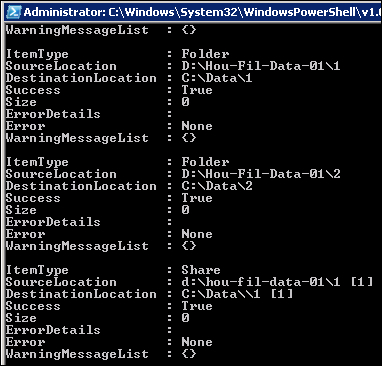Click the SourceLocation path ending in \2
This screenshot has width=382, height=366.
261,174
